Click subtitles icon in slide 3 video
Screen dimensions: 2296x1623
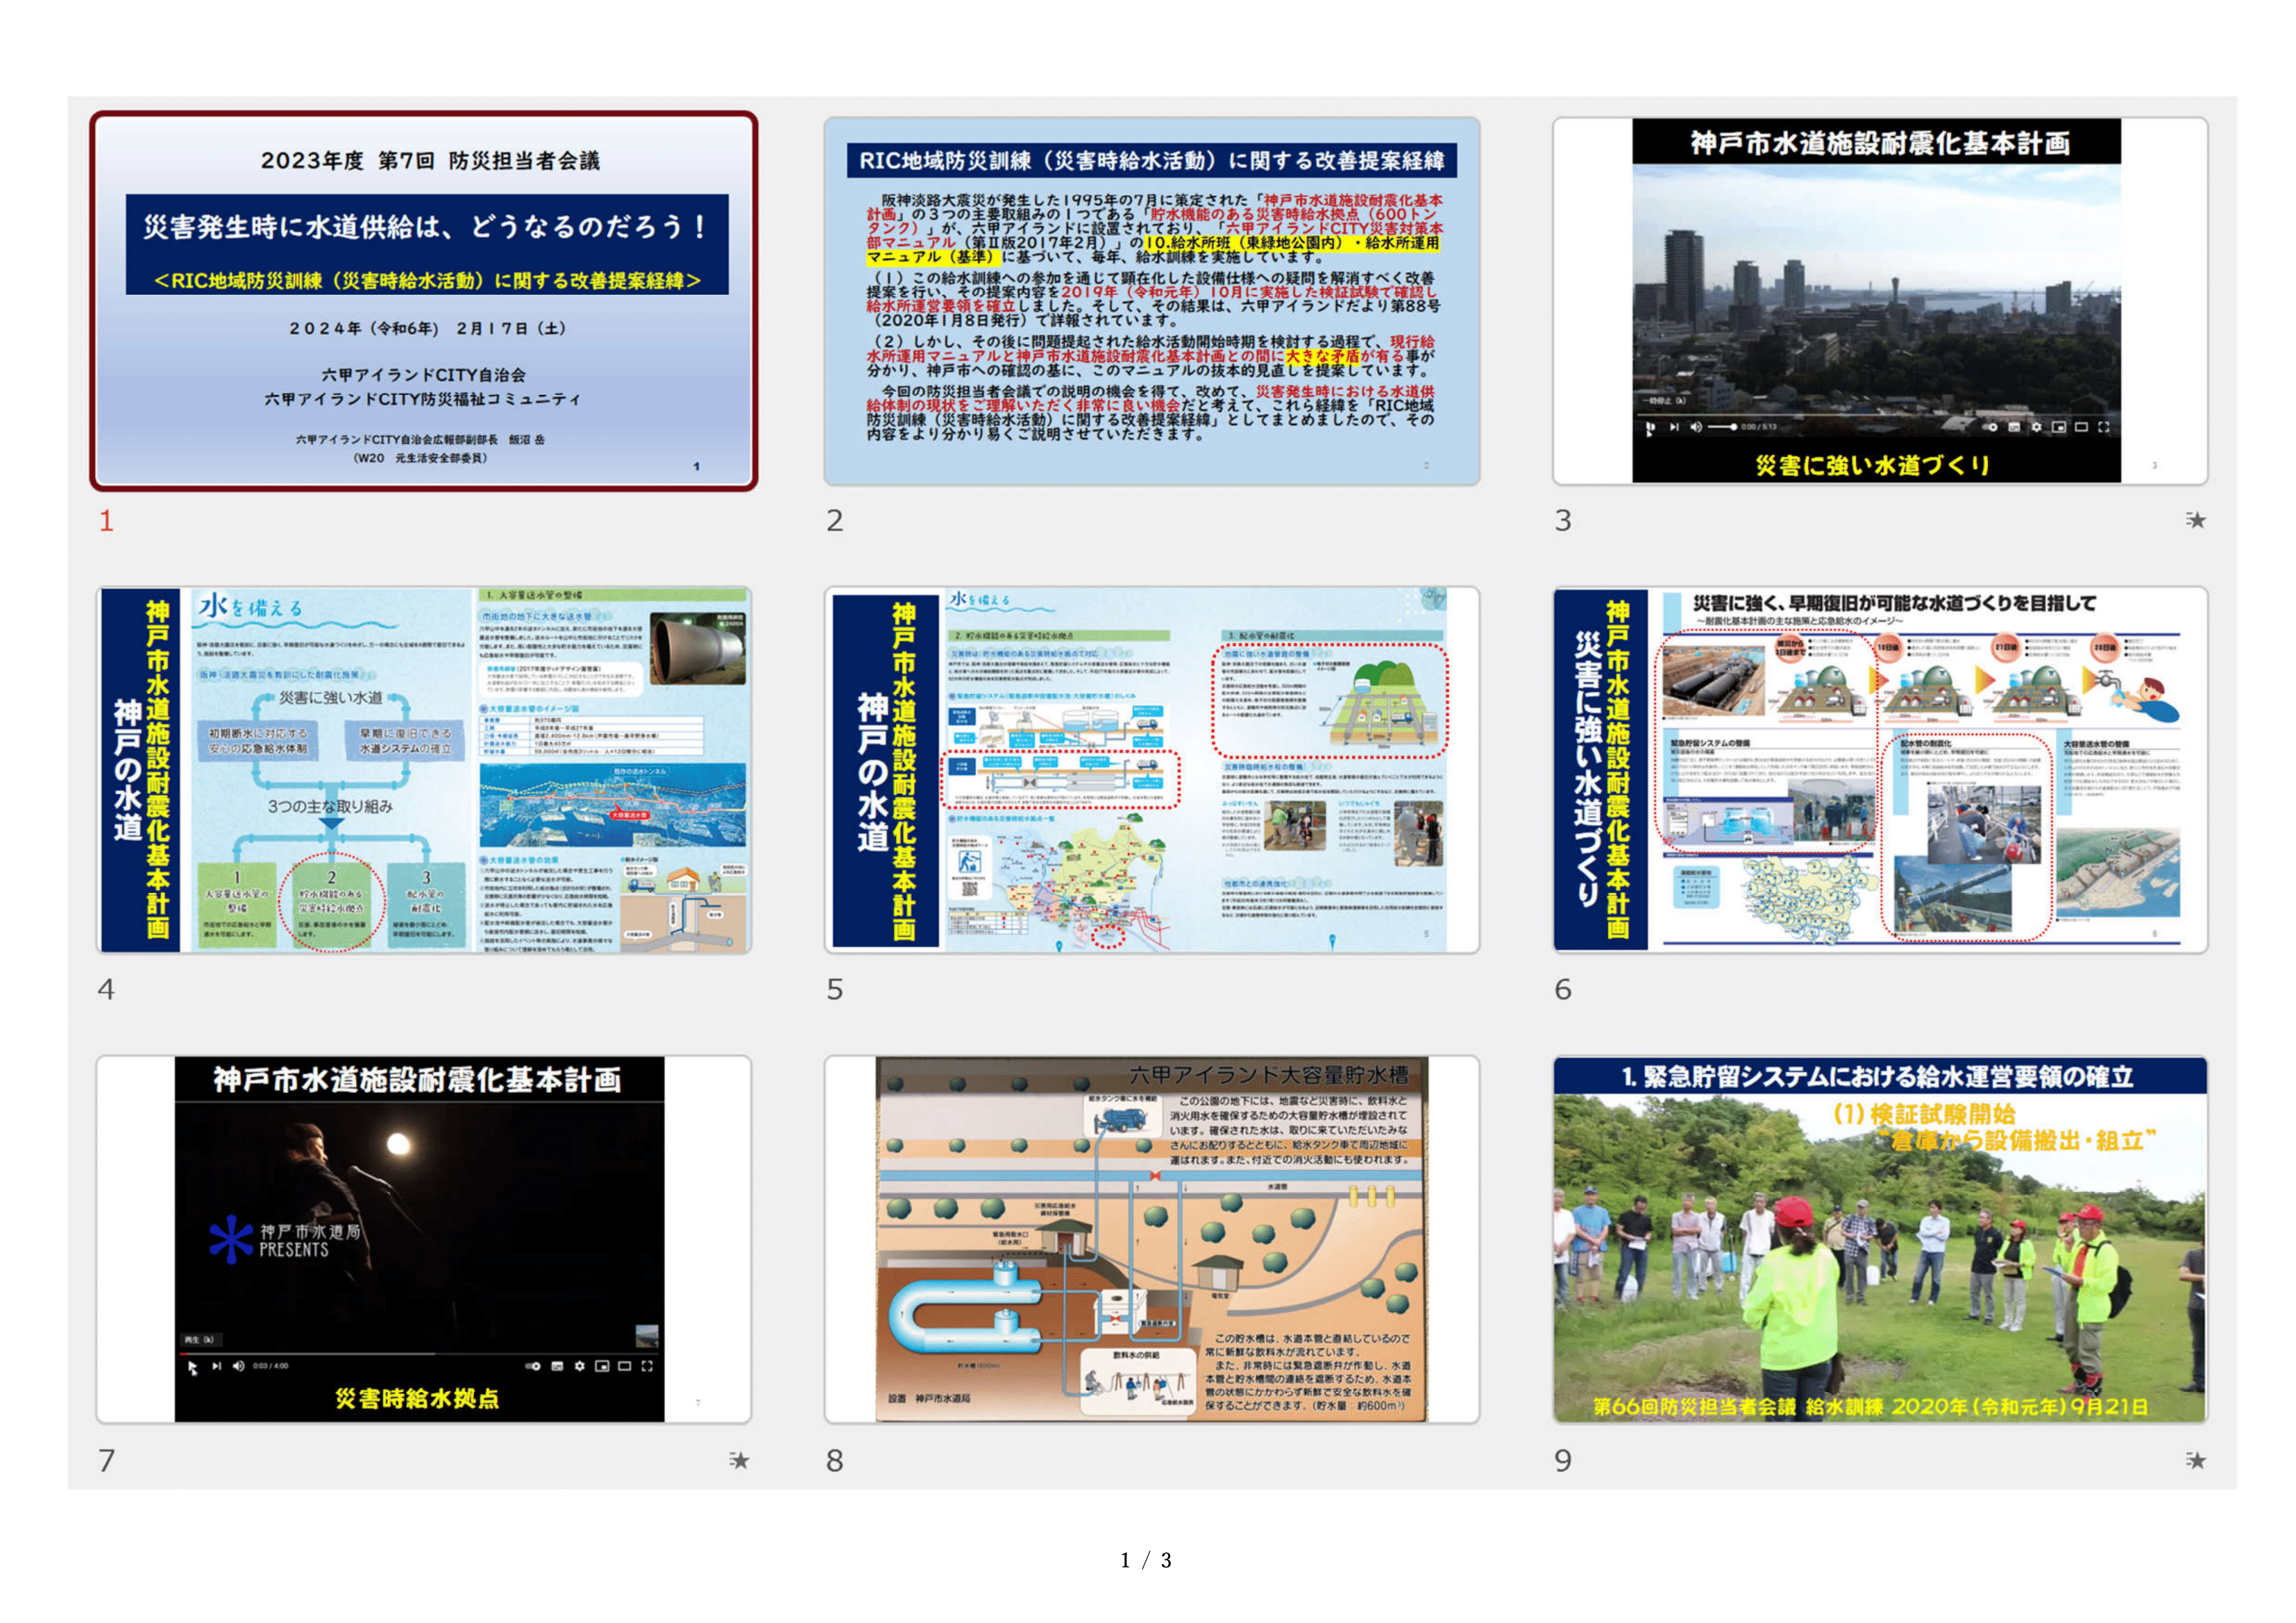2014,428
